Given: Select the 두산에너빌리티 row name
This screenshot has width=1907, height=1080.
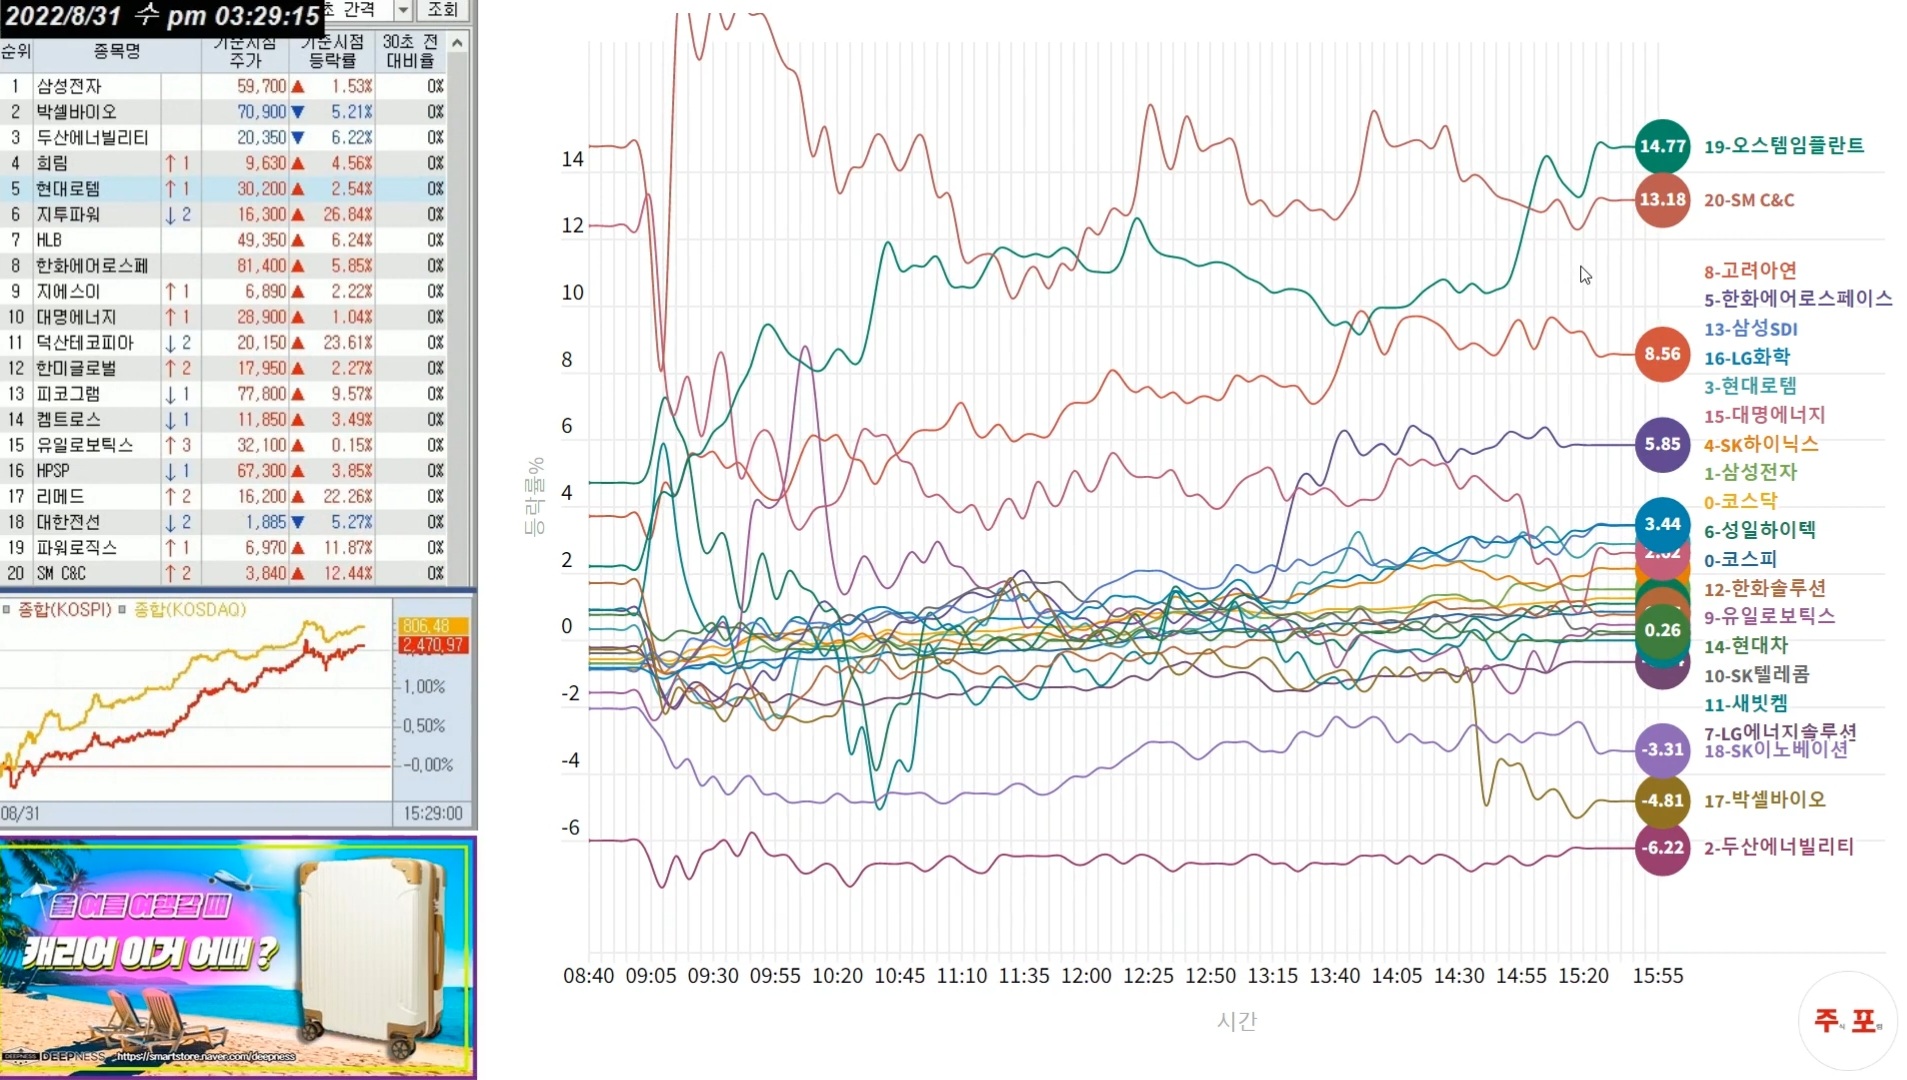Looking at the screenshot, I should coord(93,138).
